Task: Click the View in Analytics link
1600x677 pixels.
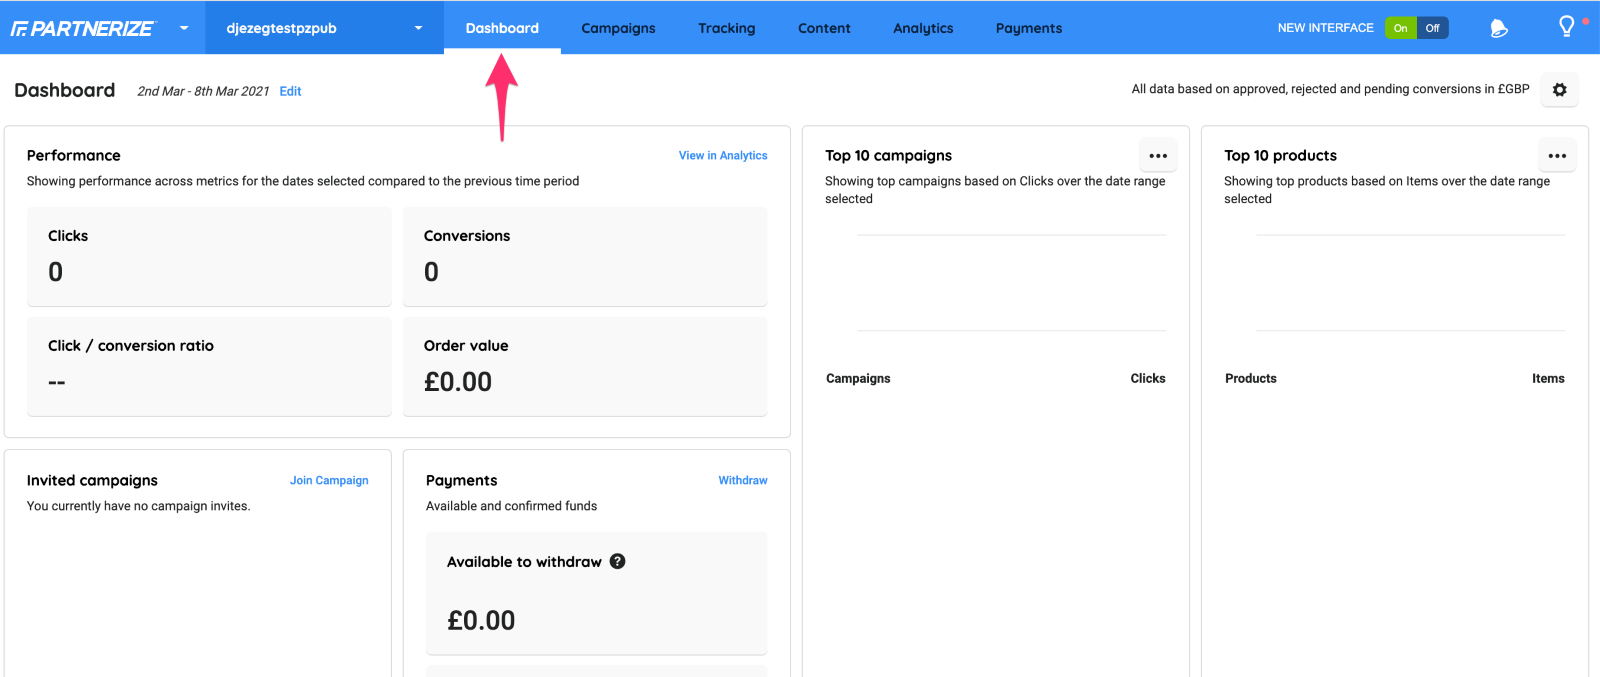Action: tap(722, 156)
